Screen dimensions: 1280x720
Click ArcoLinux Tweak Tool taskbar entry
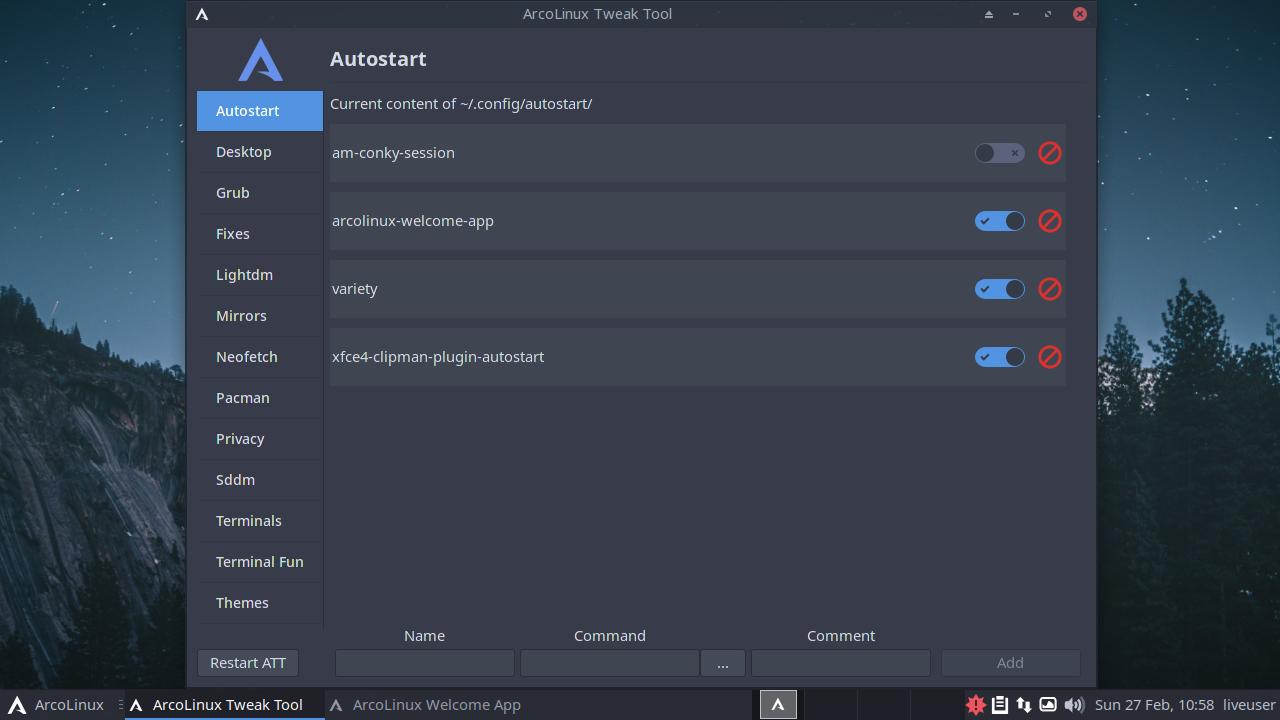pyautogui.click(x=225, y=705)
